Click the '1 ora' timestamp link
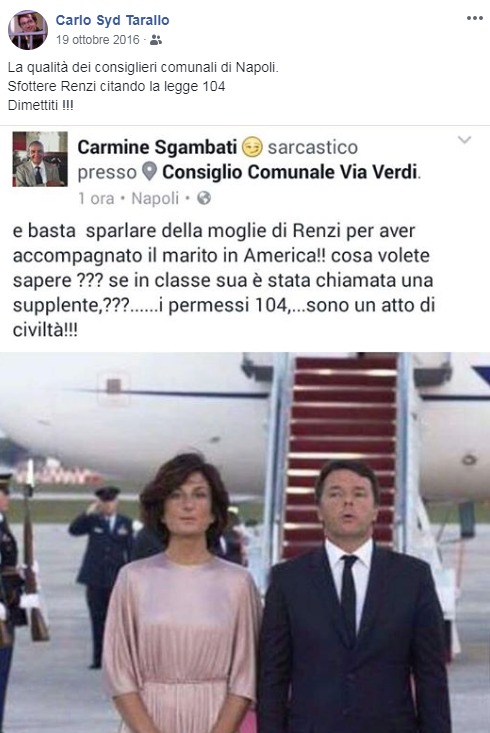The height and width of the screenshot is (733, 490). pos(96,198)
